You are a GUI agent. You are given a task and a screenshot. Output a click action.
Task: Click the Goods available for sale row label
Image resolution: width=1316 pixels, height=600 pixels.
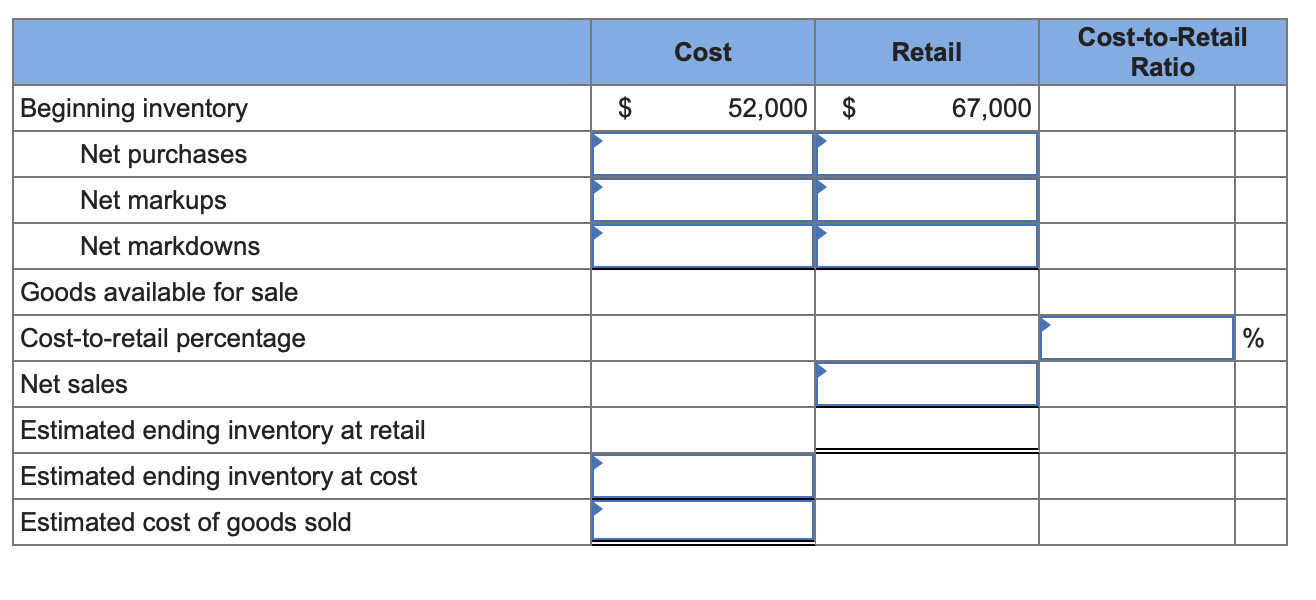point(146,292)
